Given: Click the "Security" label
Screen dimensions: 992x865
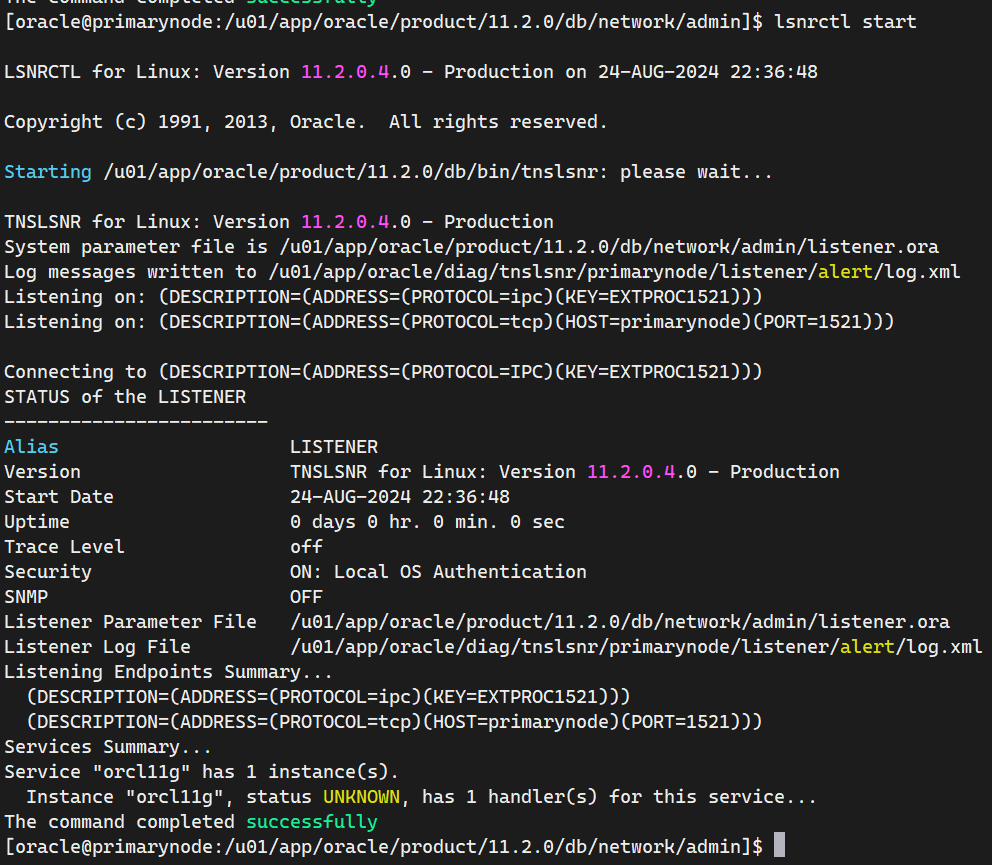Looking at the screenshot, I should [x=48, y=571].
